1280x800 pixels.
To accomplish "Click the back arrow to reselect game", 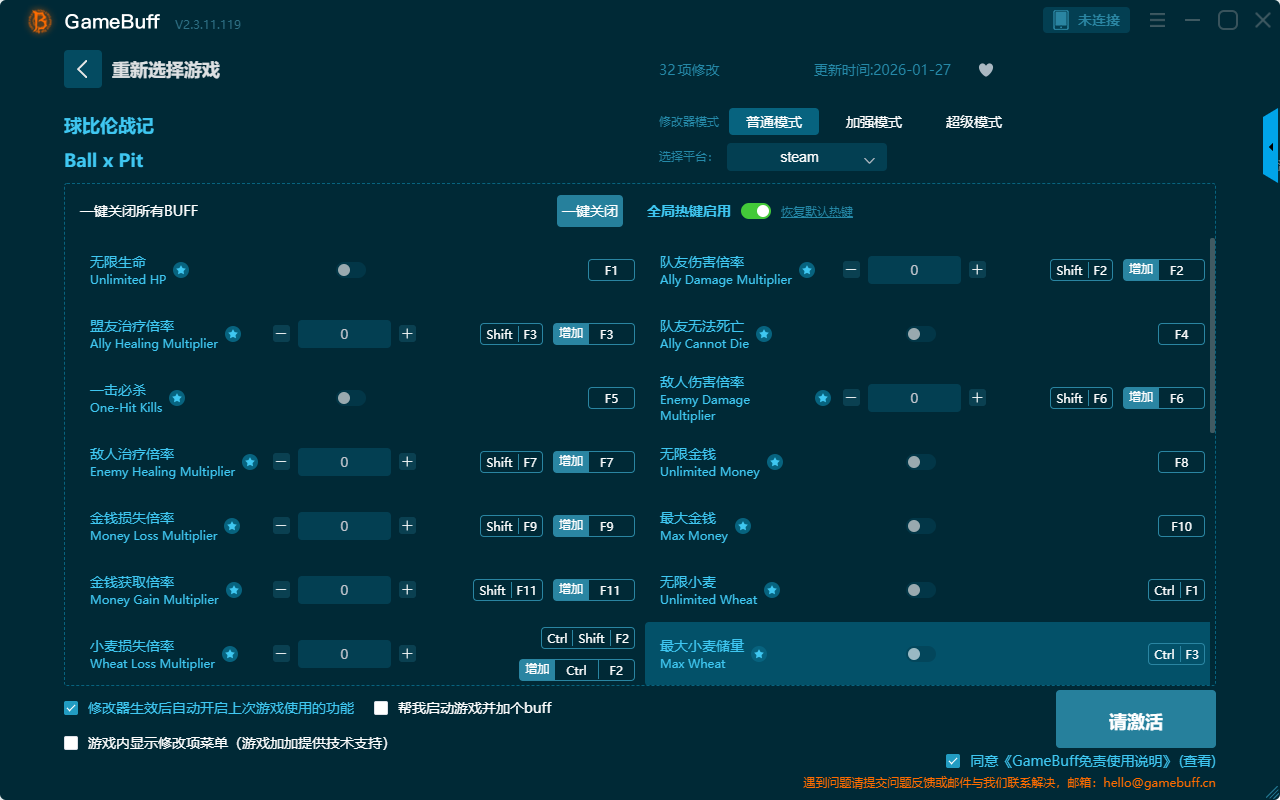I will pos(82,69).
